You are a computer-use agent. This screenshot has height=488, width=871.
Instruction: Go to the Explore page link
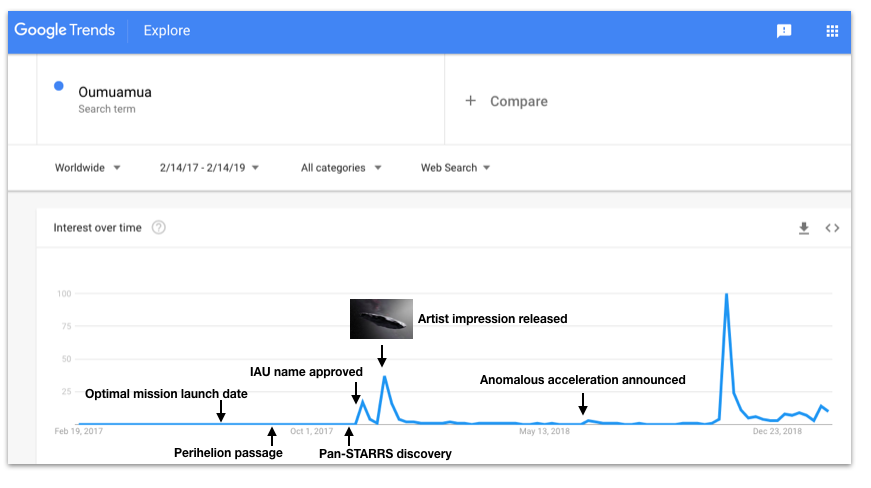tap(167, 31)
